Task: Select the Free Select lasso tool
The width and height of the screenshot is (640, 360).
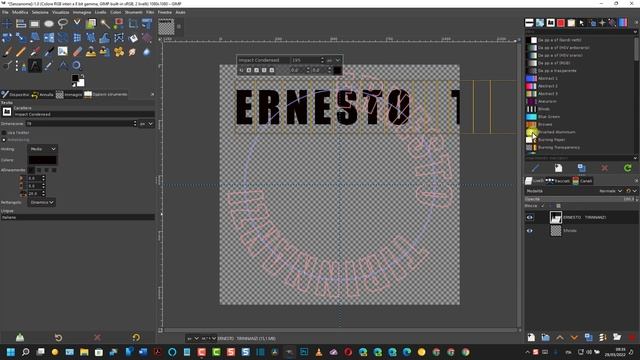Action: pos(62,24)
